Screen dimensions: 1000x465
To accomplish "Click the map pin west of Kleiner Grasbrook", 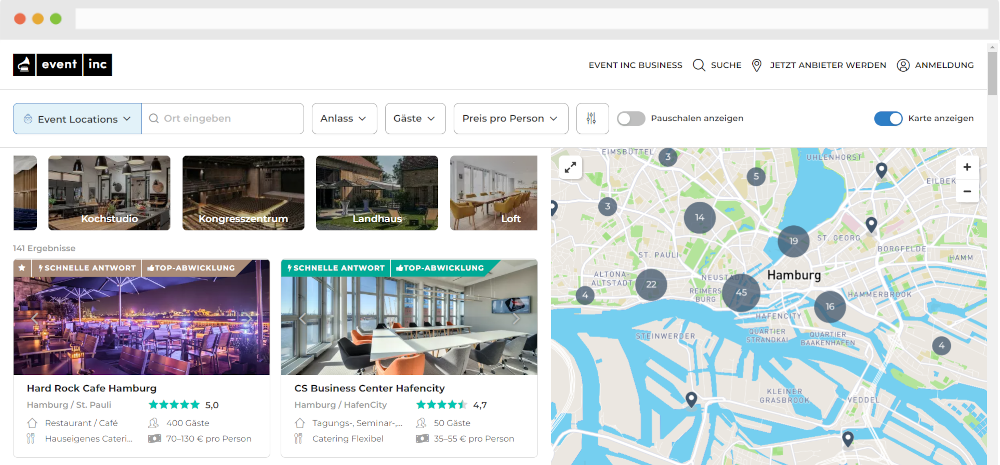I will [x=691, y=400].
